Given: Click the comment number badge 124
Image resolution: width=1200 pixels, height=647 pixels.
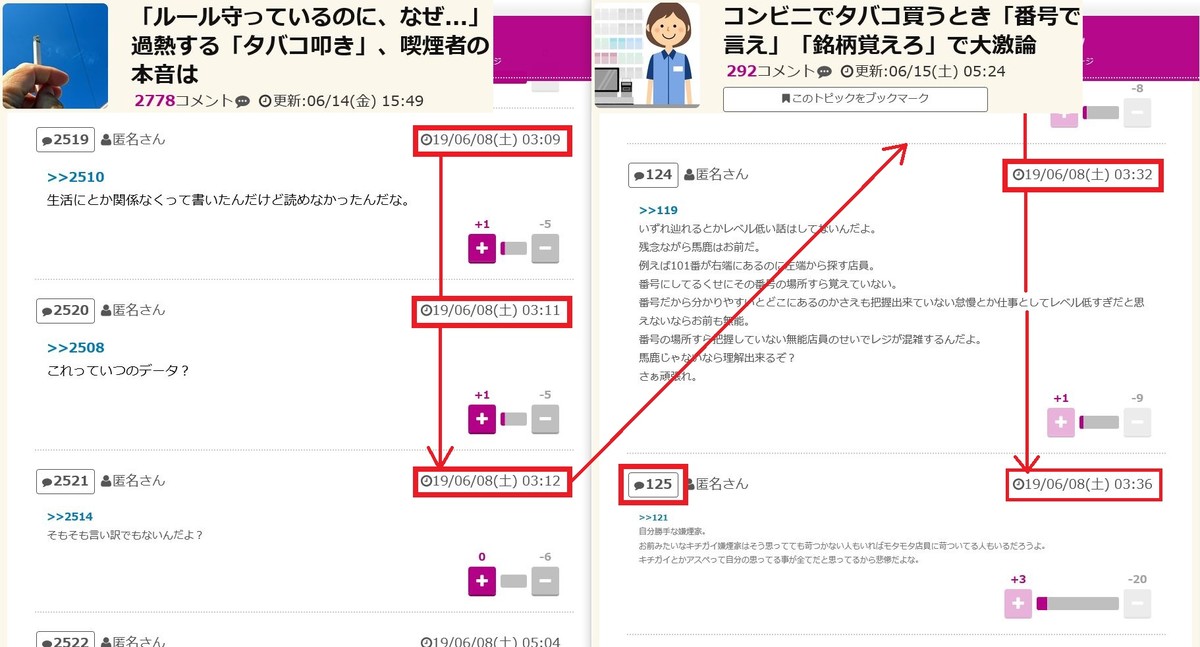Looking at the screenshot, I should click(x=653, y=175).
